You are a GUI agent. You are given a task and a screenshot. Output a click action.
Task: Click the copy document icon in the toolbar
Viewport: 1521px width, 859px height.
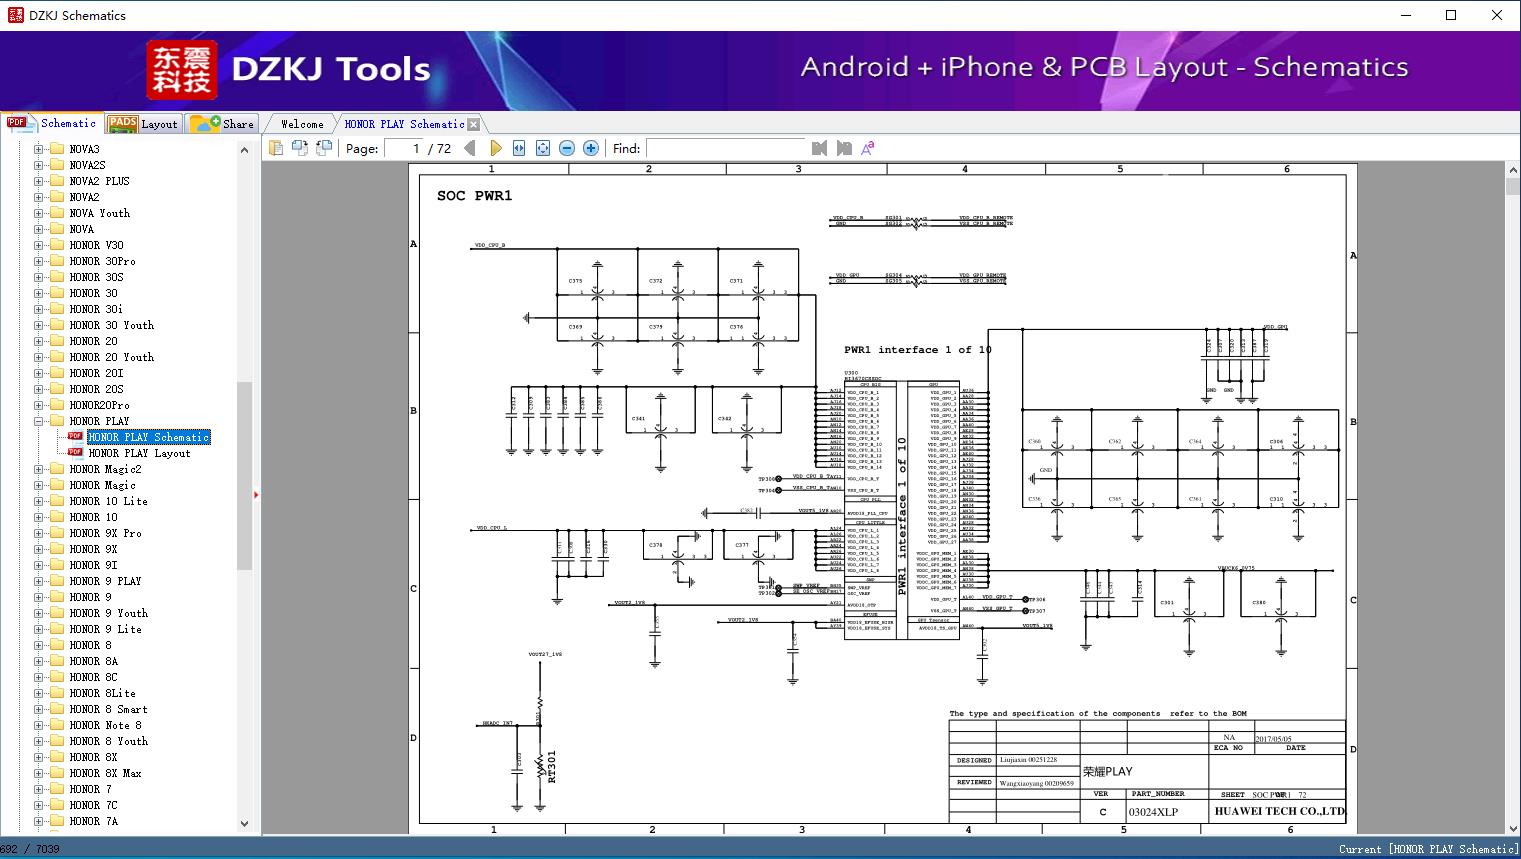[x=276, y=148]
